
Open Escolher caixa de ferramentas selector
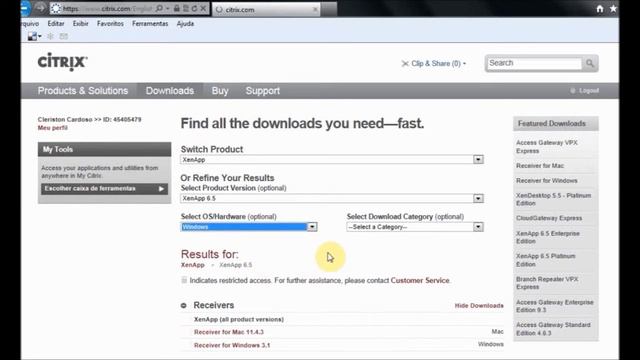(104, 189)
